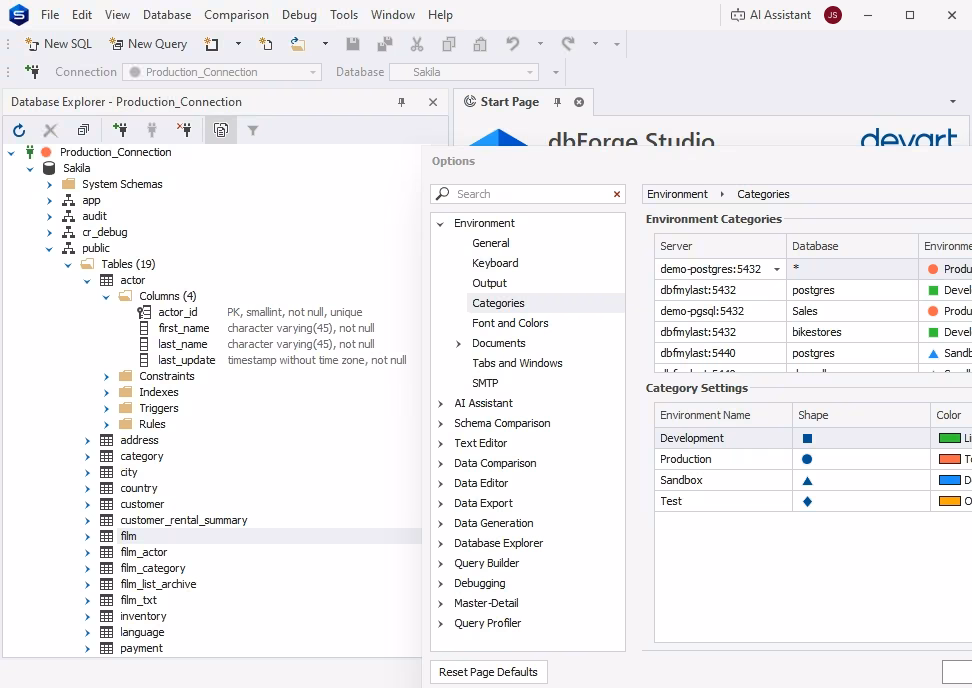This screenshot has height=688, width=972.
Task: Select the film table in the tree
Action: coord(128,536)
